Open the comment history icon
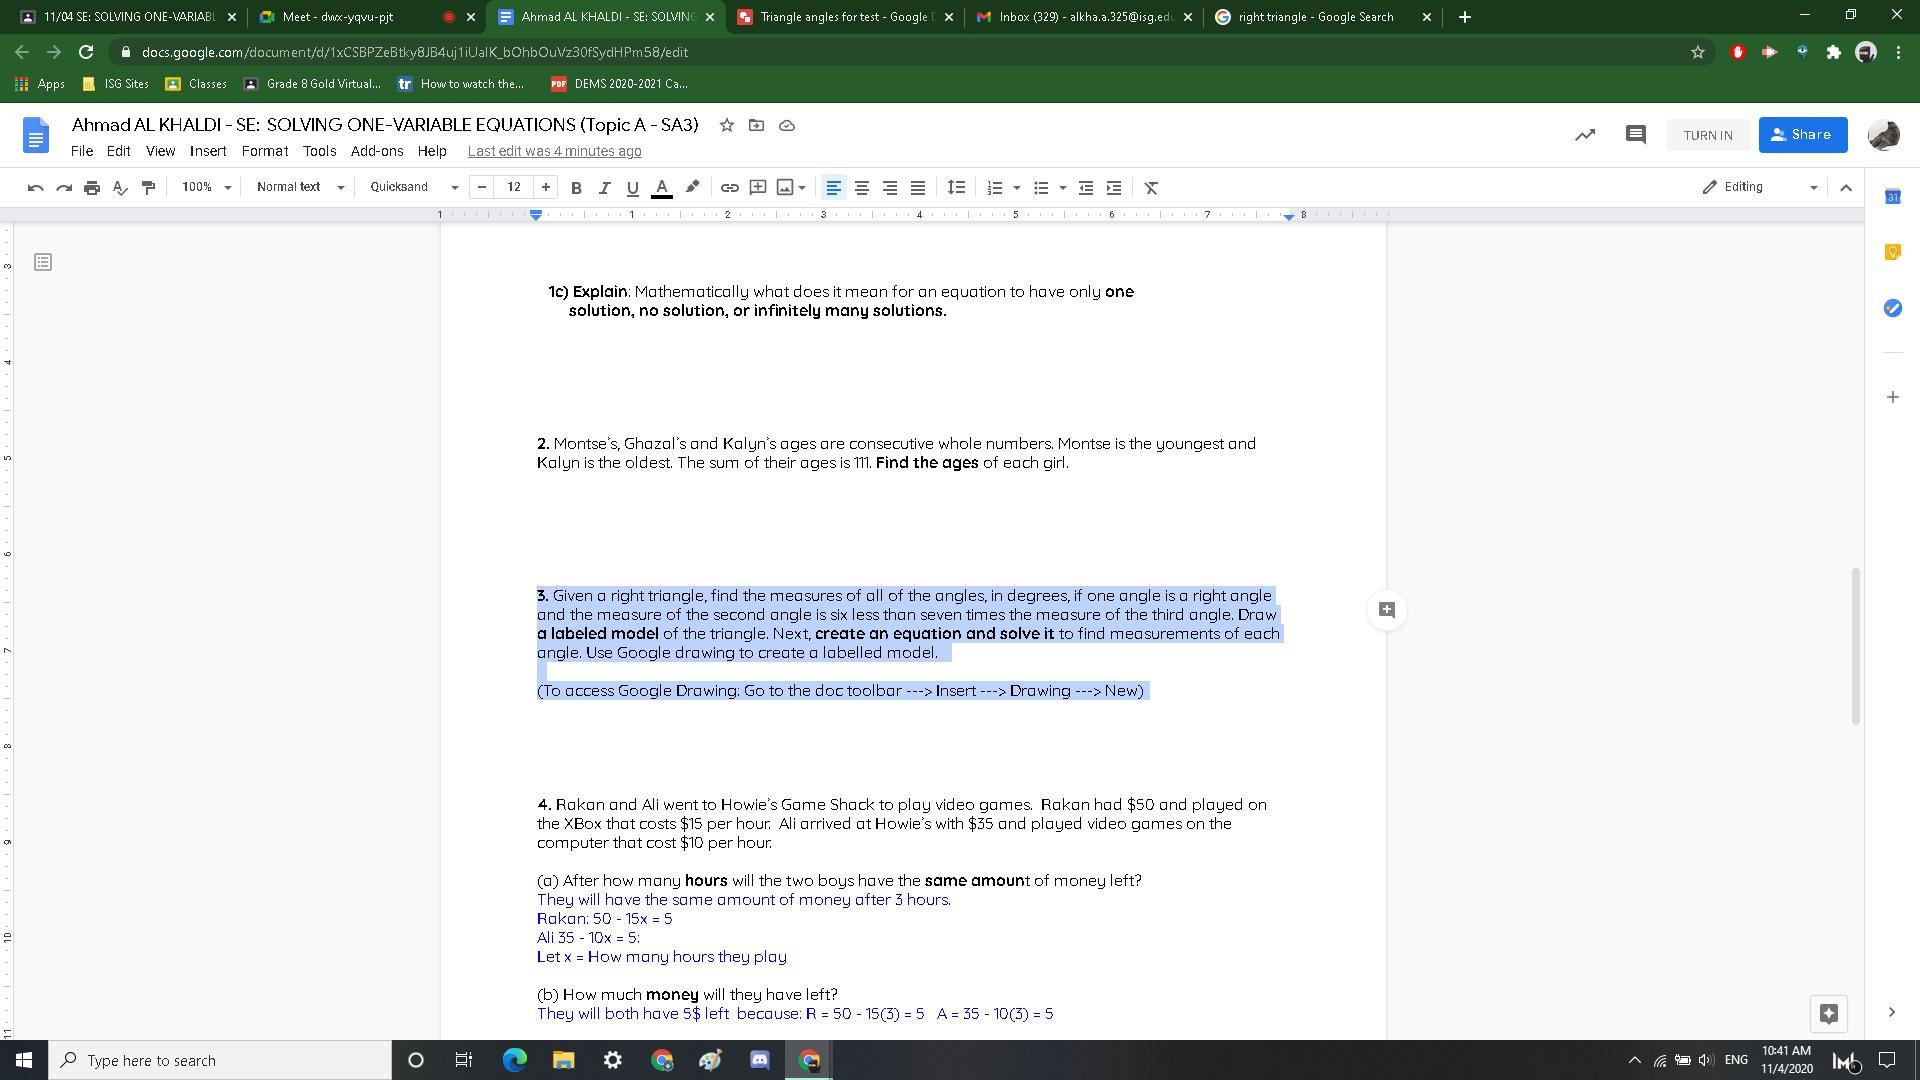Viewport: 1920px width, 1080px height. [x=1635, y=135]
